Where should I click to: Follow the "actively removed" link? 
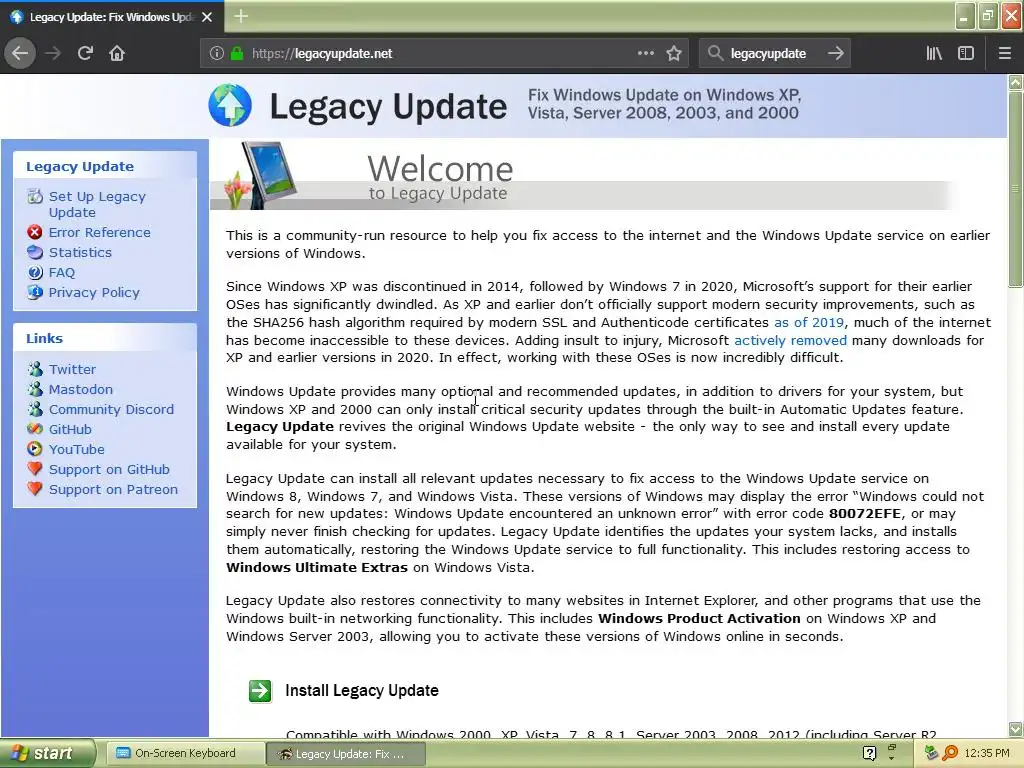coord(790,340)
